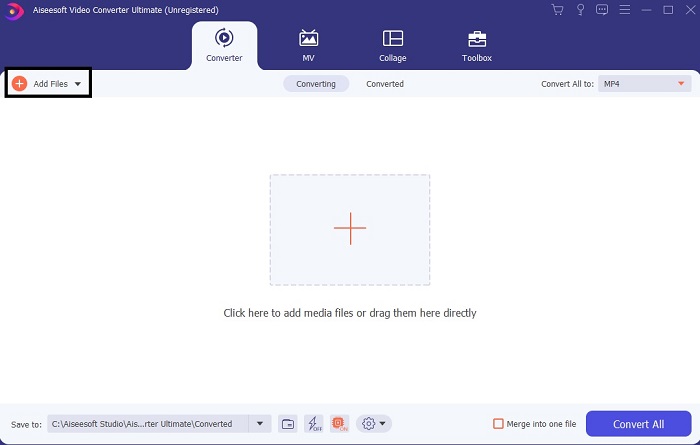Click the red plus Add Files icon

tap(19, 84)
